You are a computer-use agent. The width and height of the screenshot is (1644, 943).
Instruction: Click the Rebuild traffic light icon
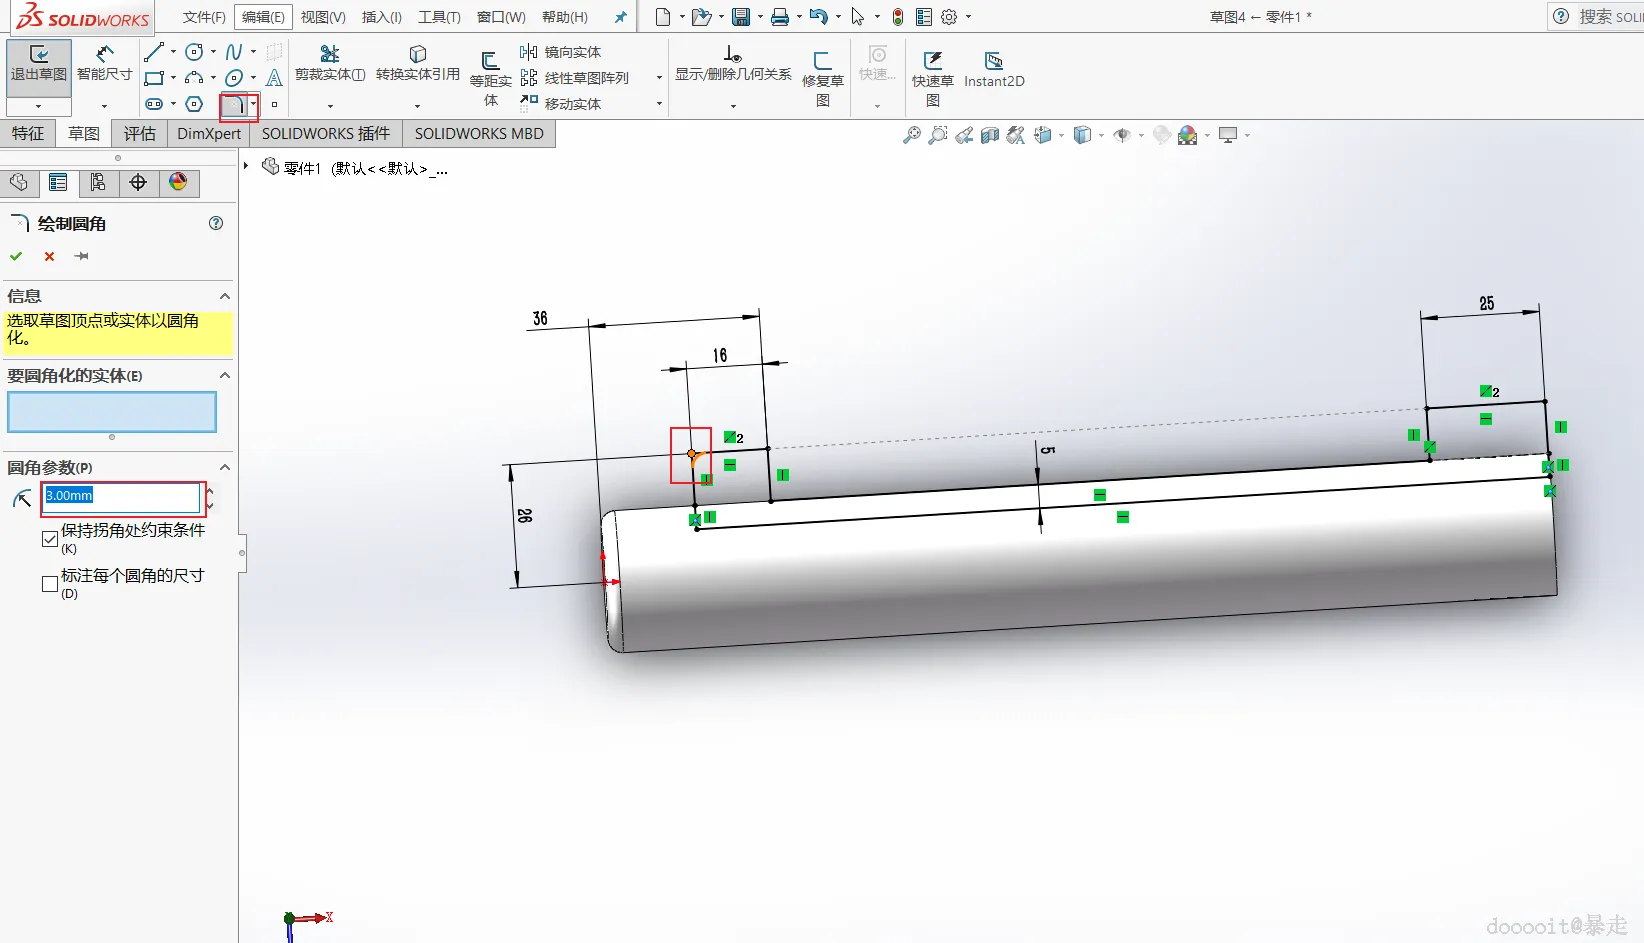click(x=898, y=17)
